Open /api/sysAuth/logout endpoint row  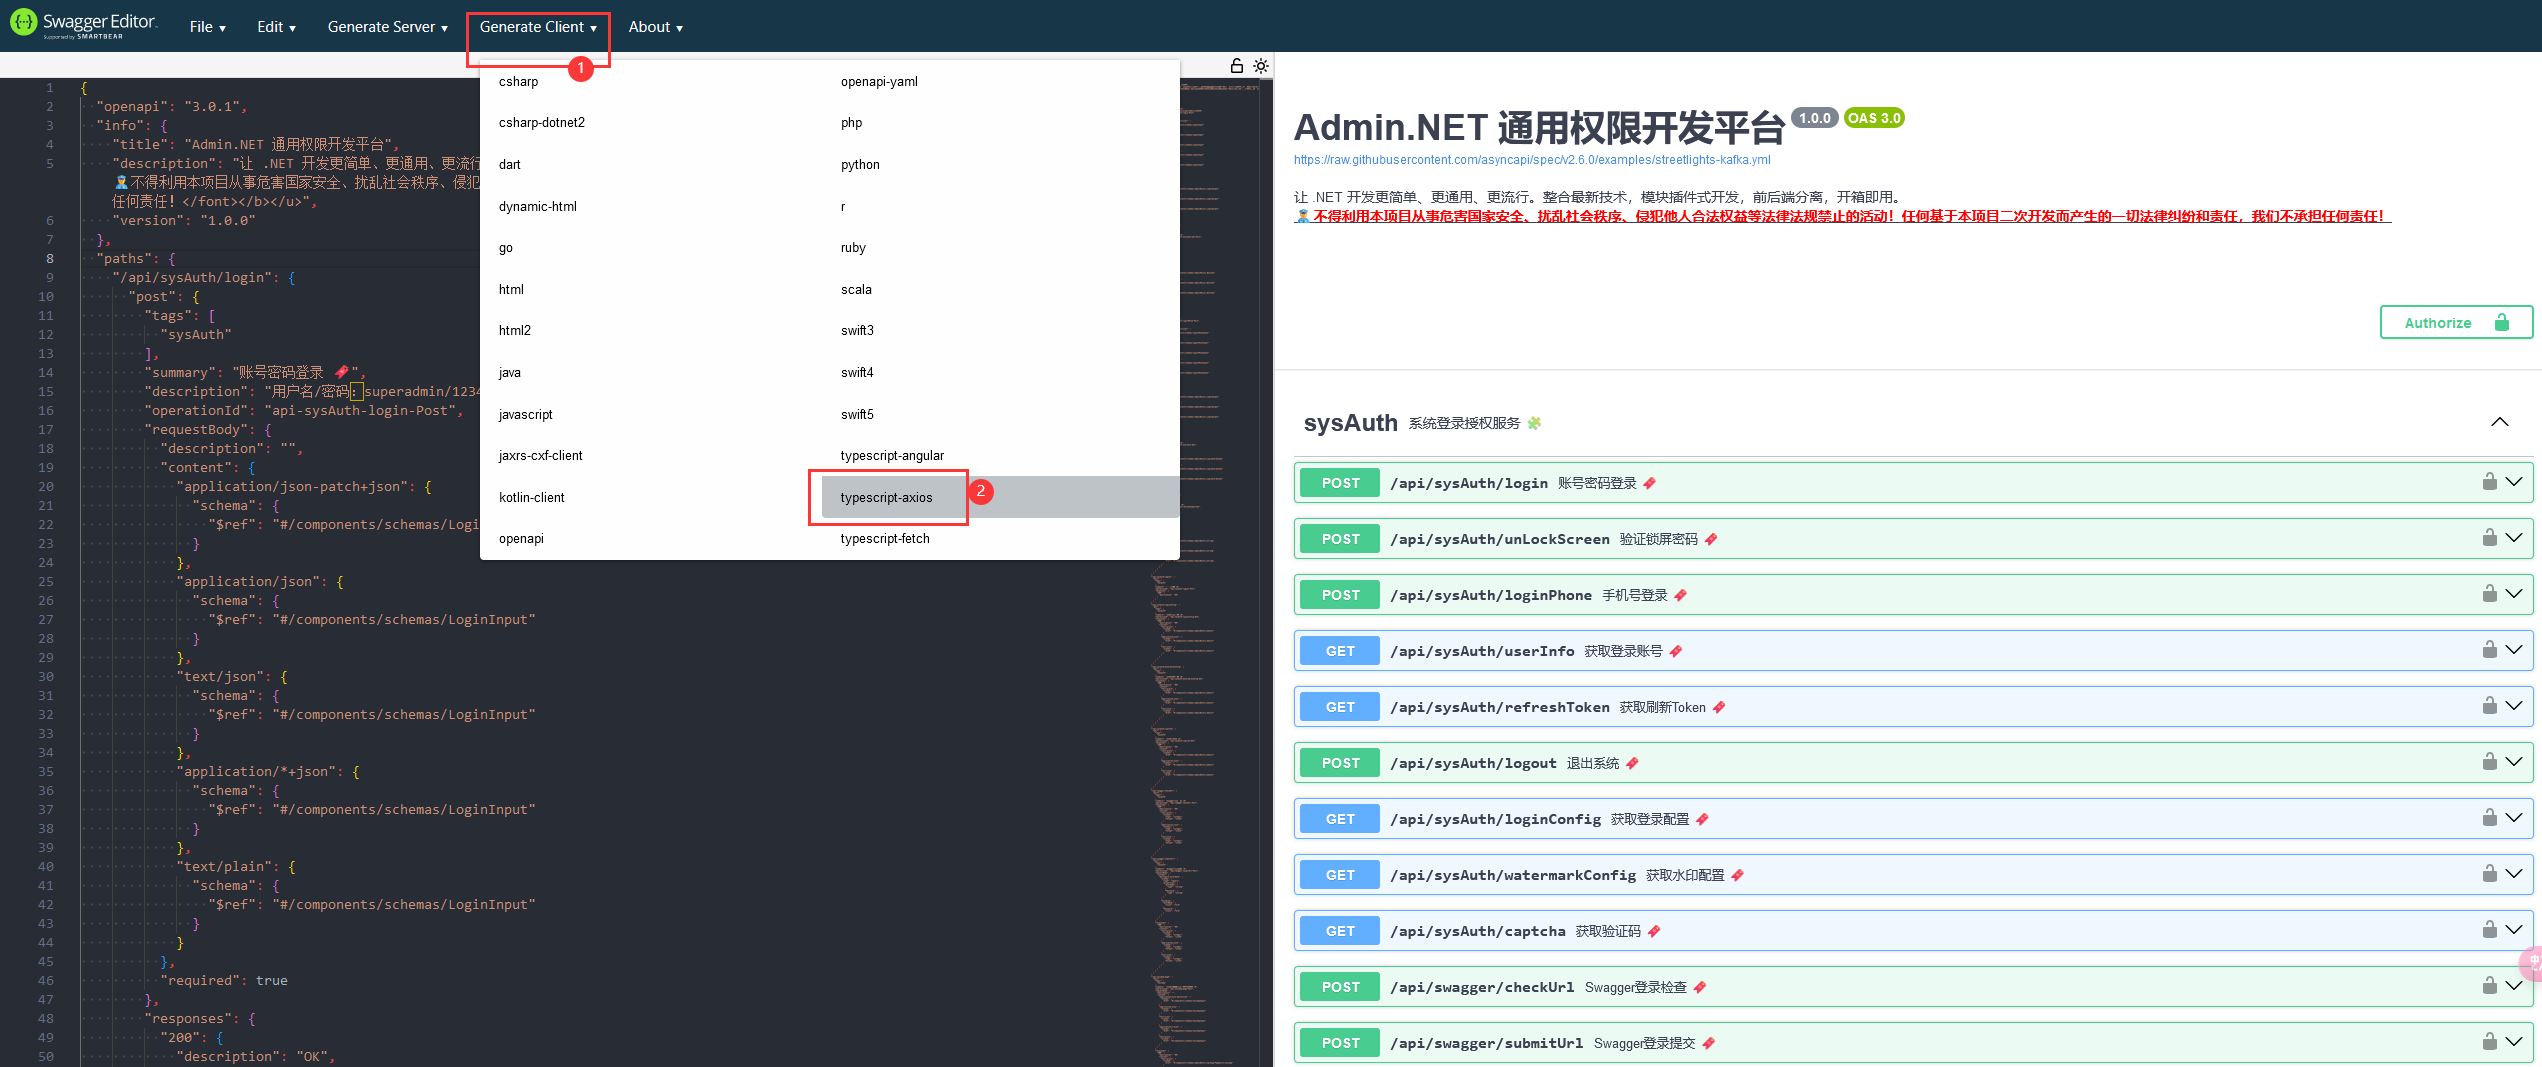[1912, 763]
